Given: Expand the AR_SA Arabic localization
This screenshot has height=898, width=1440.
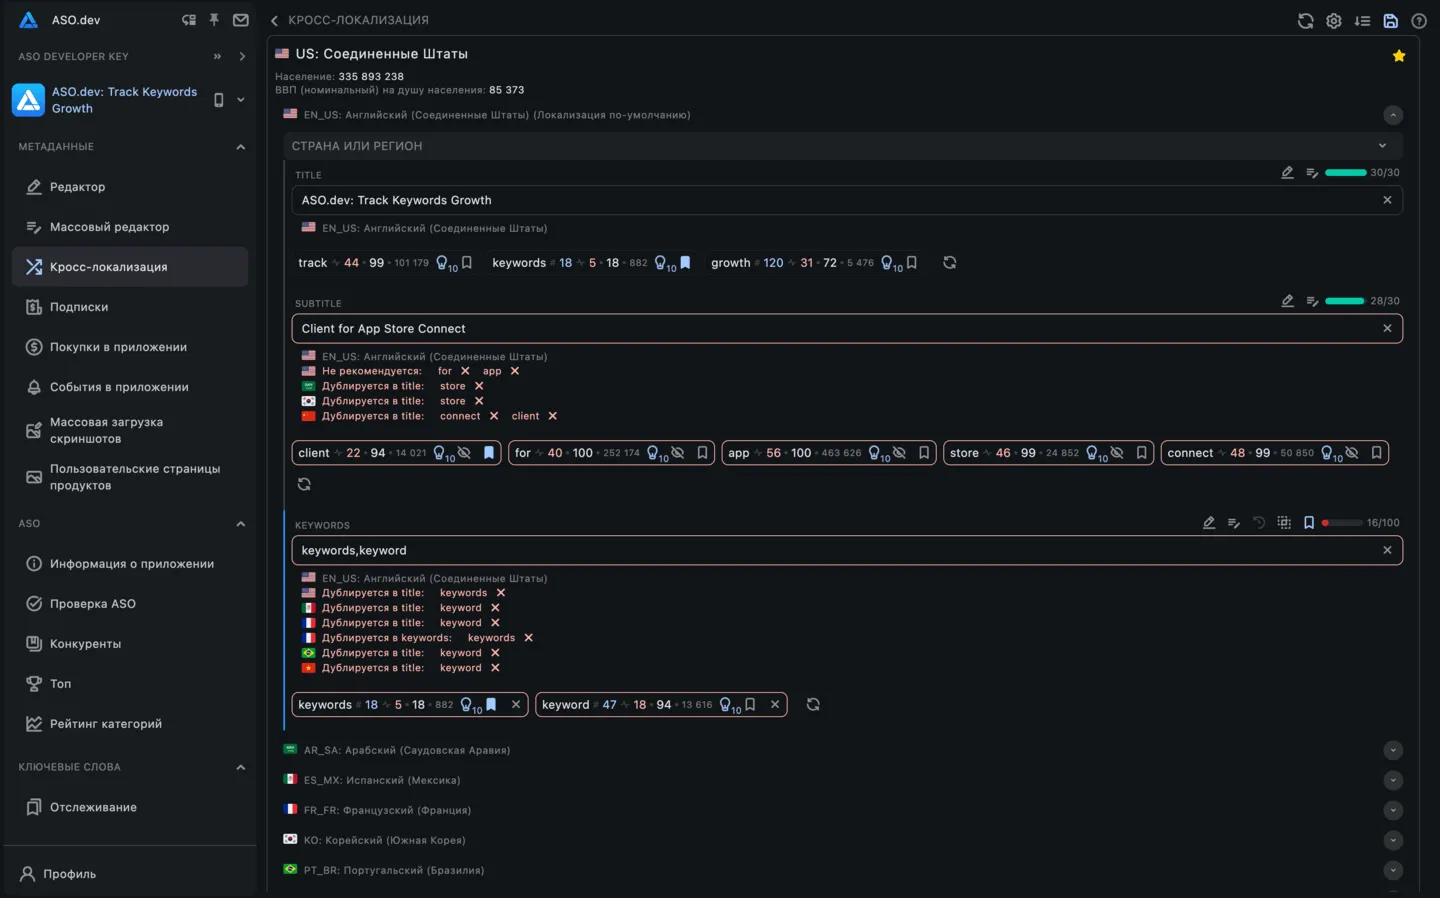Looking at the screenshot, I should tap(1392, 750).
